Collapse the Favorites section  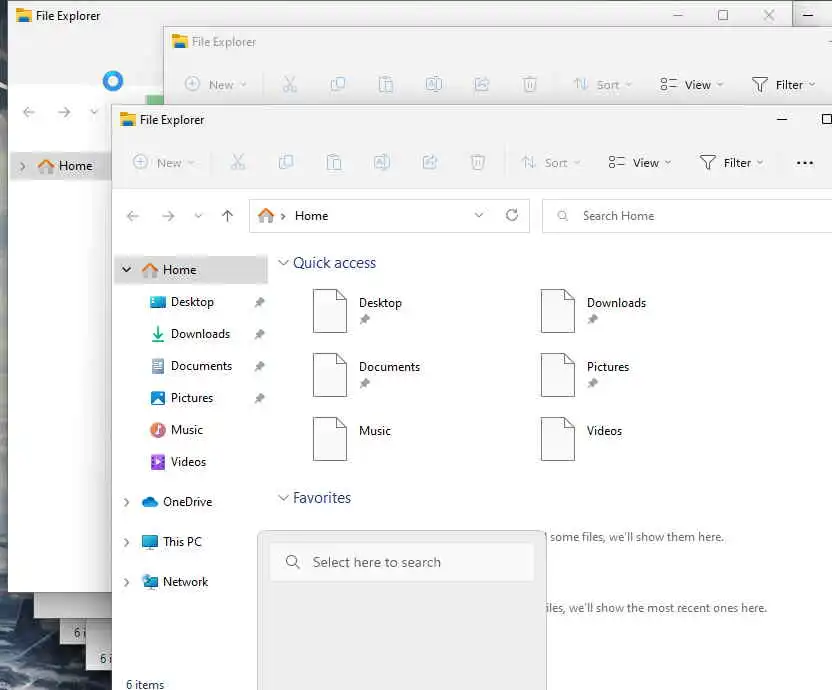point(283,498)
